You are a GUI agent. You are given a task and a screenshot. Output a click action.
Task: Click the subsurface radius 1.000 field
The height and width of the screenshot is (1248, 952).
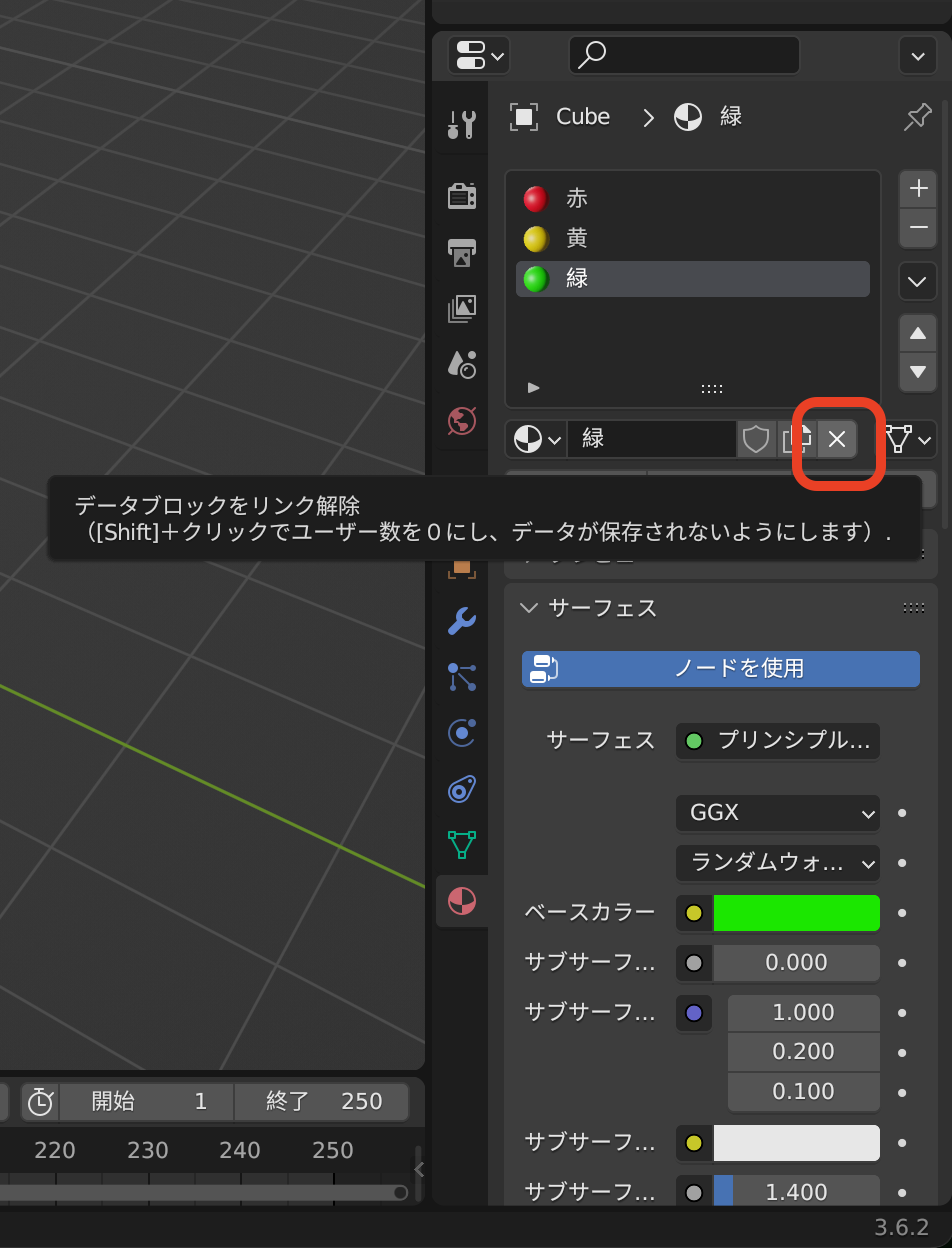(804, 1013)
